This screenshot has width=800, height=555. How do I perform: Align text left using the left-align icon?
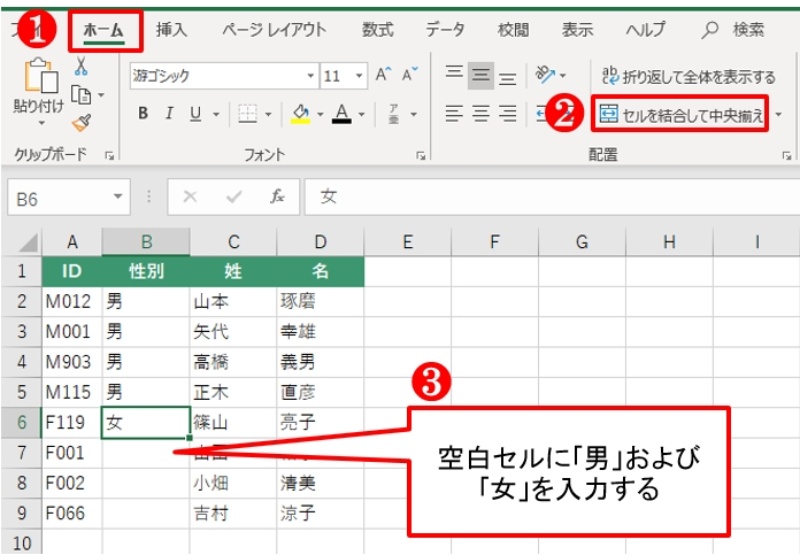(x=453, y=114)
